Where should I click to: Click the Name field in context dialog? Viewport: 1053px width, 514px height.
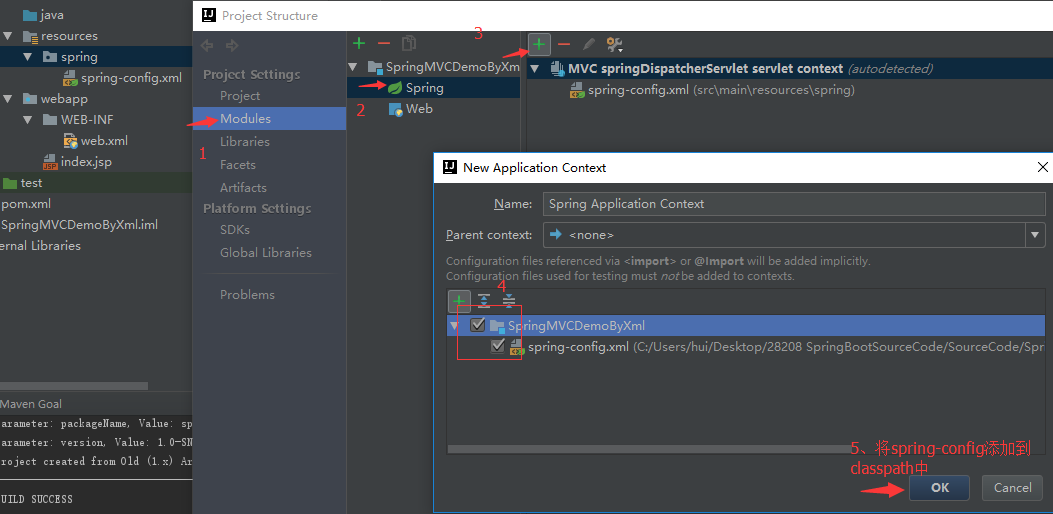794,204
